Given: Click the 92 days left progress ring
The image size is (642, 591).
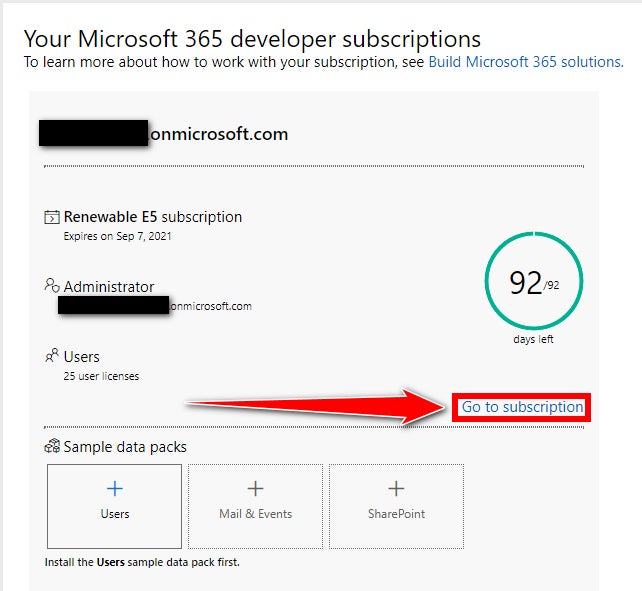Looking at the screenshot, I should (x=534, y=281).
